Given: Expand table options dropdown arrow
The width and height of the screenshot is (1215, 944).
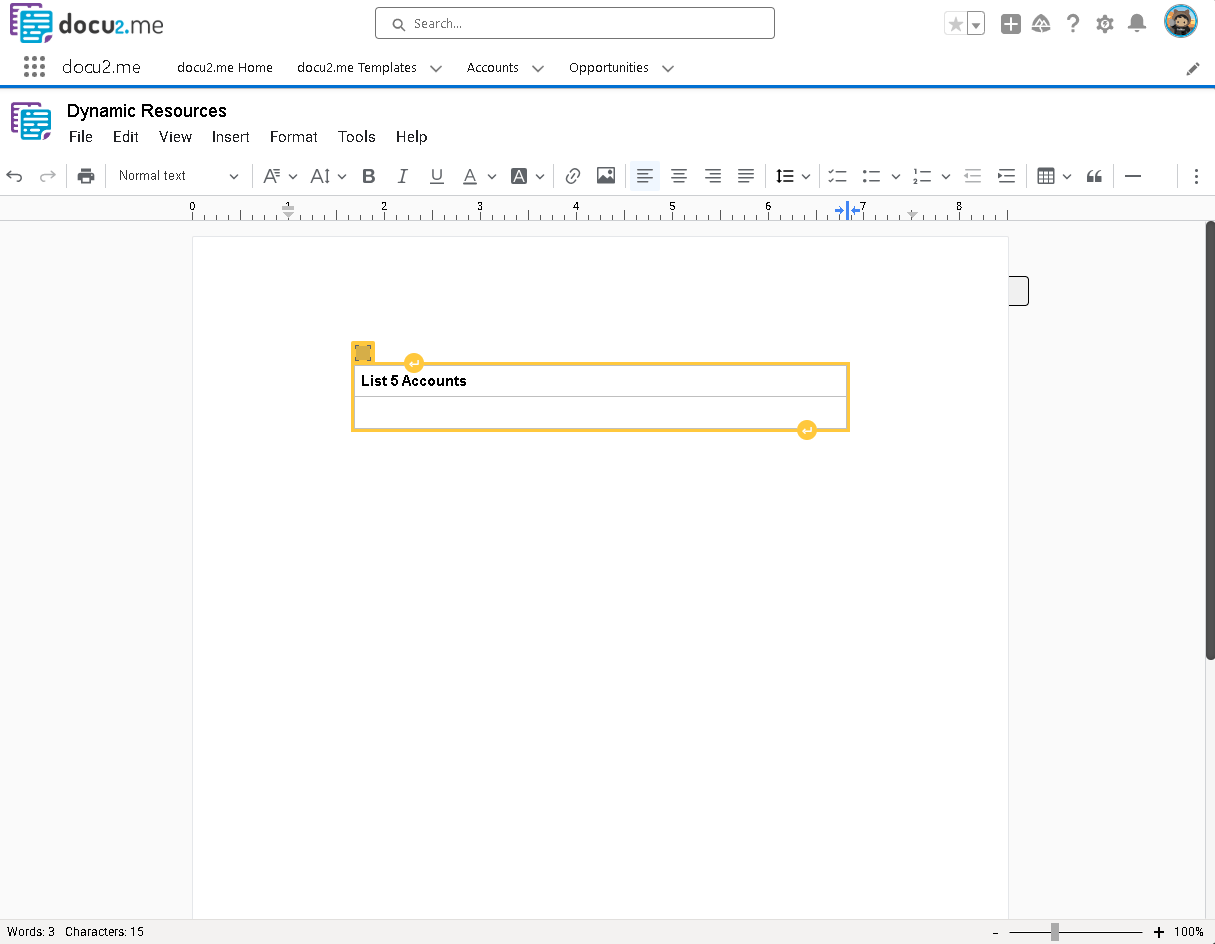Looking at the screenshot, I should pyautogui.click(x=1067, y=177).
